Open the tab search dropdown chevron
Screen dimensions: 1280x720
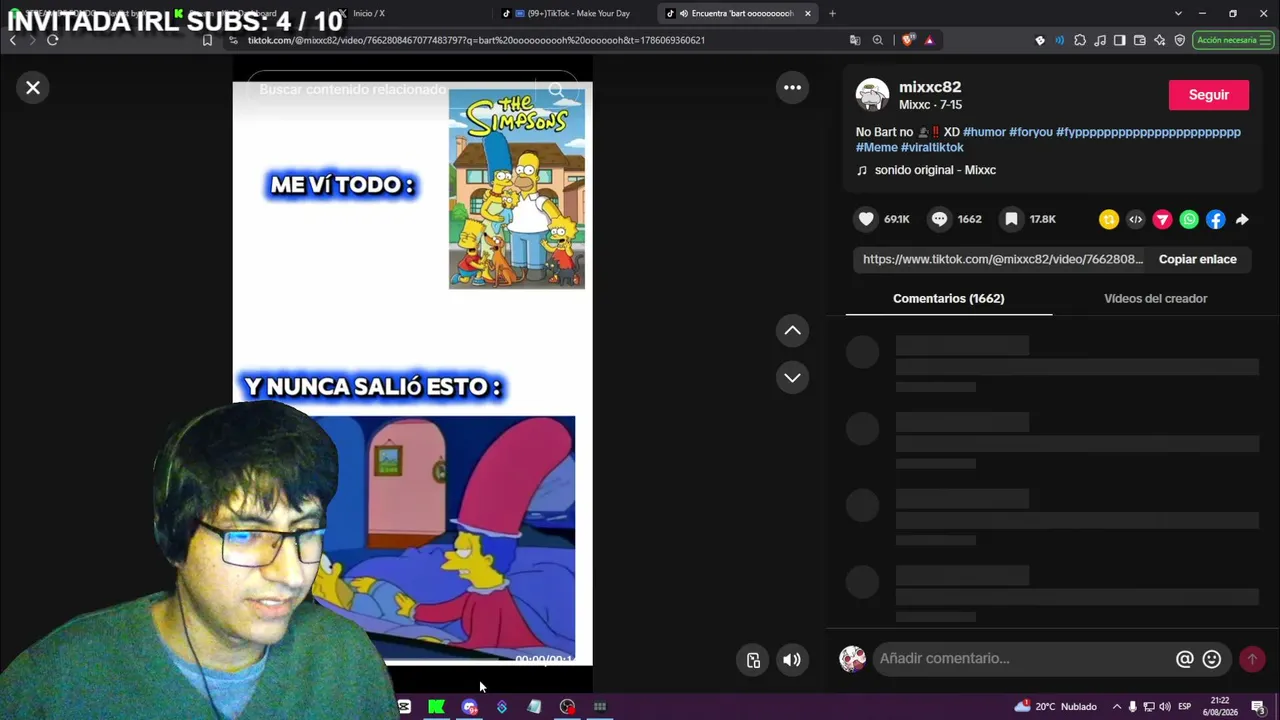[x=1178, y=14]
